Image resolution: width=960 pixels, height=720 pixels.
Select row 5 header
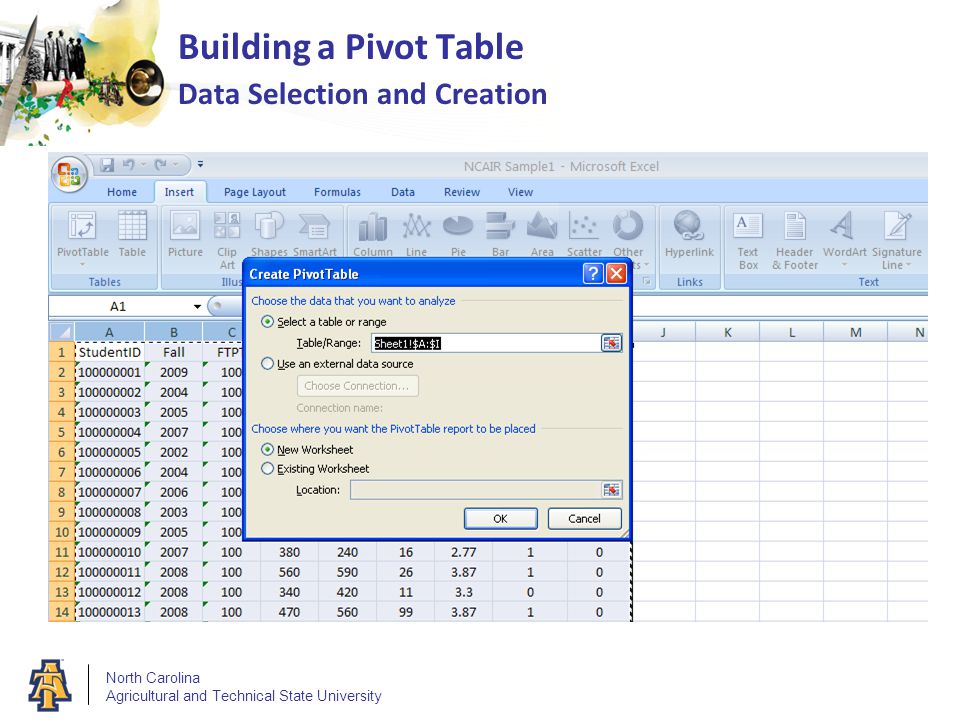[62, 432]
